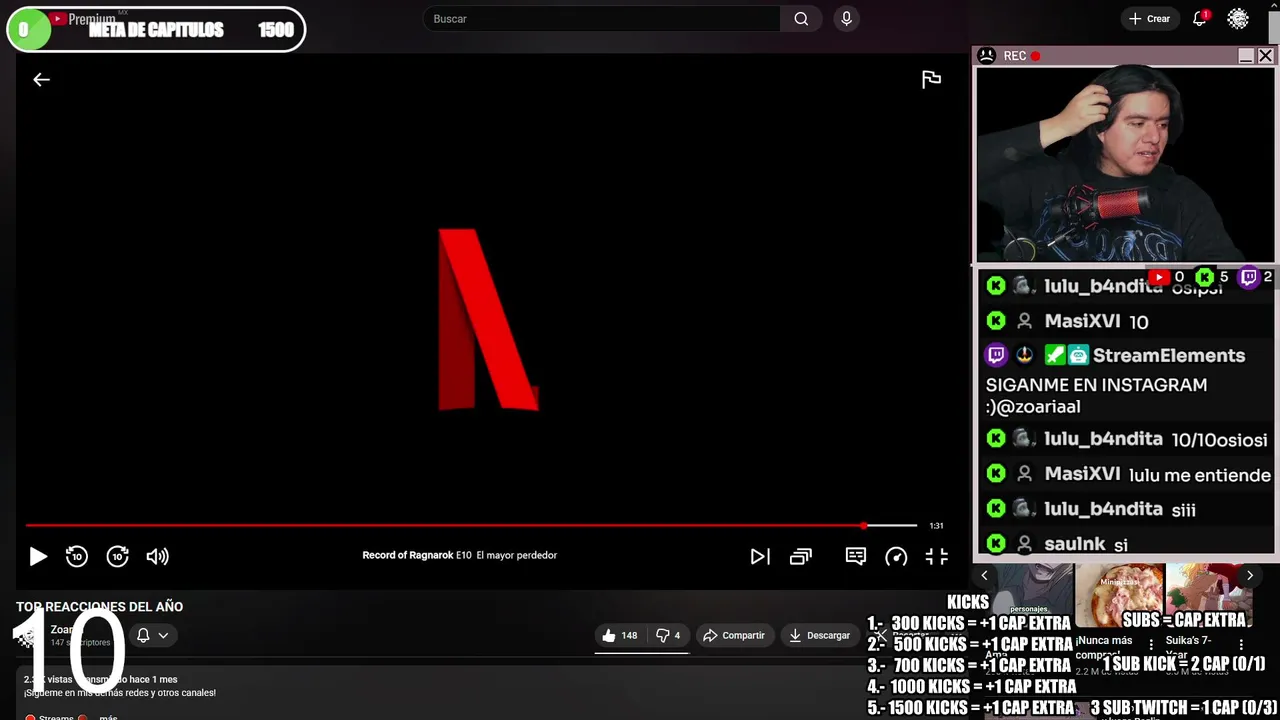
Task: Click the search magnifier button
Action: pyautogui.click(x=801, y=19)
